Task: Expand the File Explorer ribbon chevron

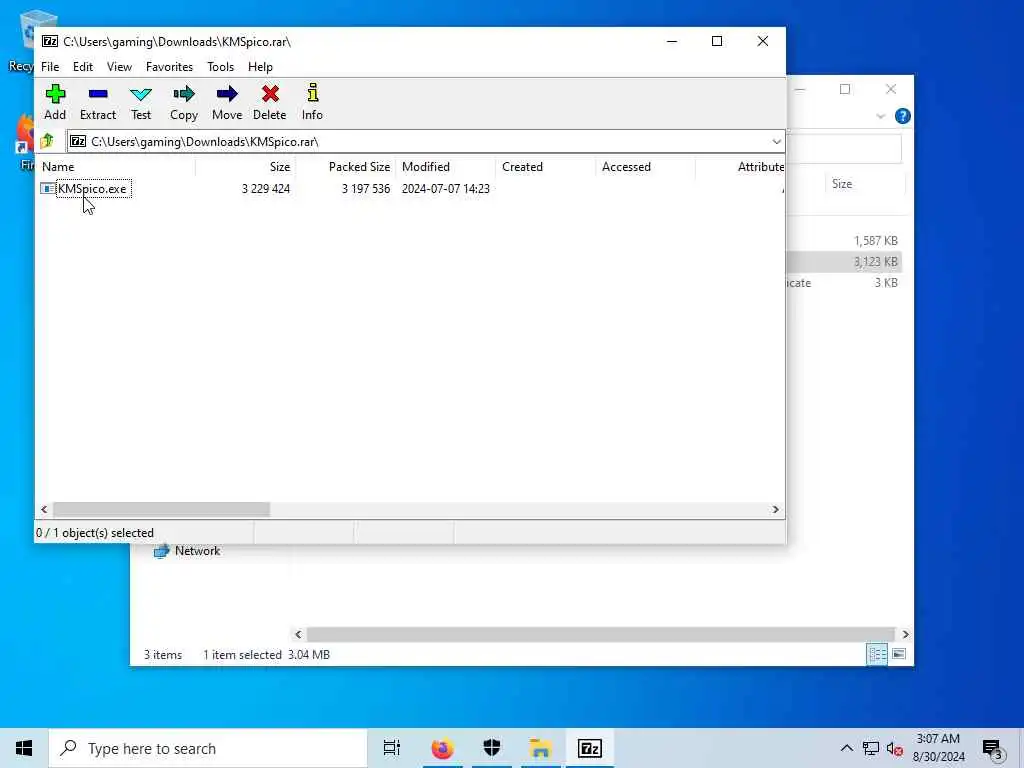Action: click(x=880, y=116)
